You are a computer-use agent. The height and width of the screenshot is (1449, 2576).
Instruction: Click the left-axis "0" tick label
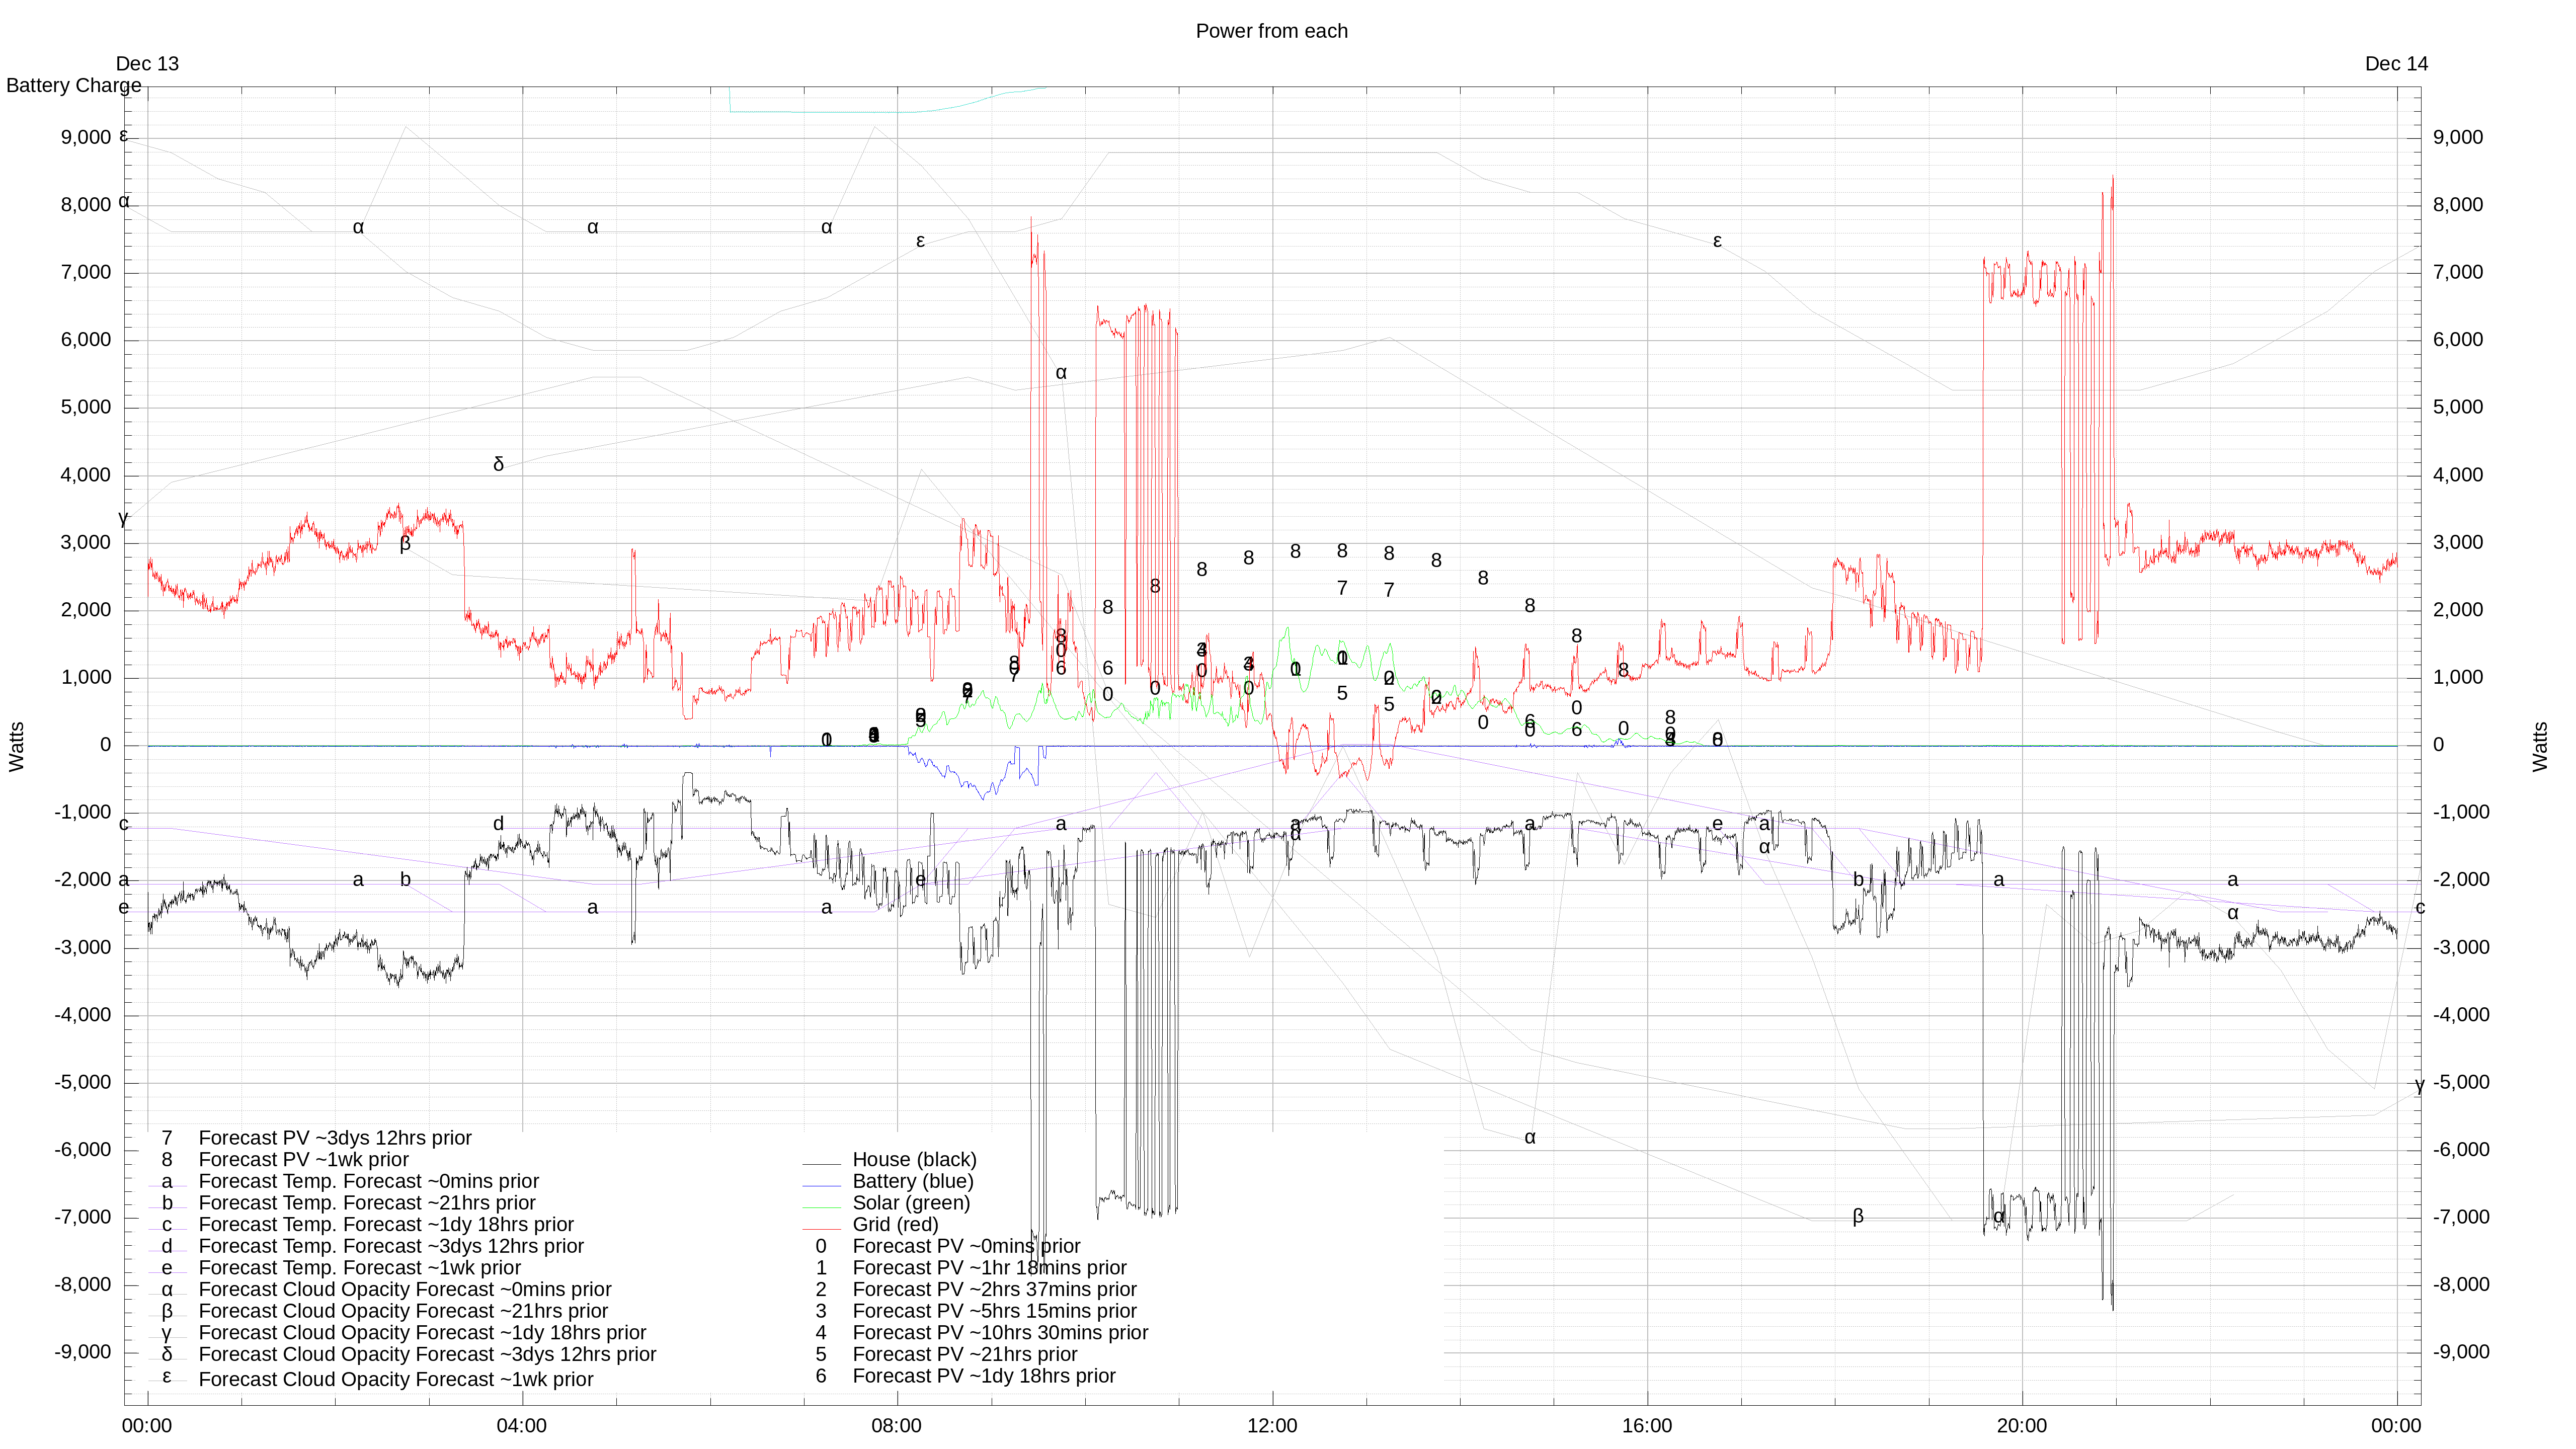click(x=105, y=745)
